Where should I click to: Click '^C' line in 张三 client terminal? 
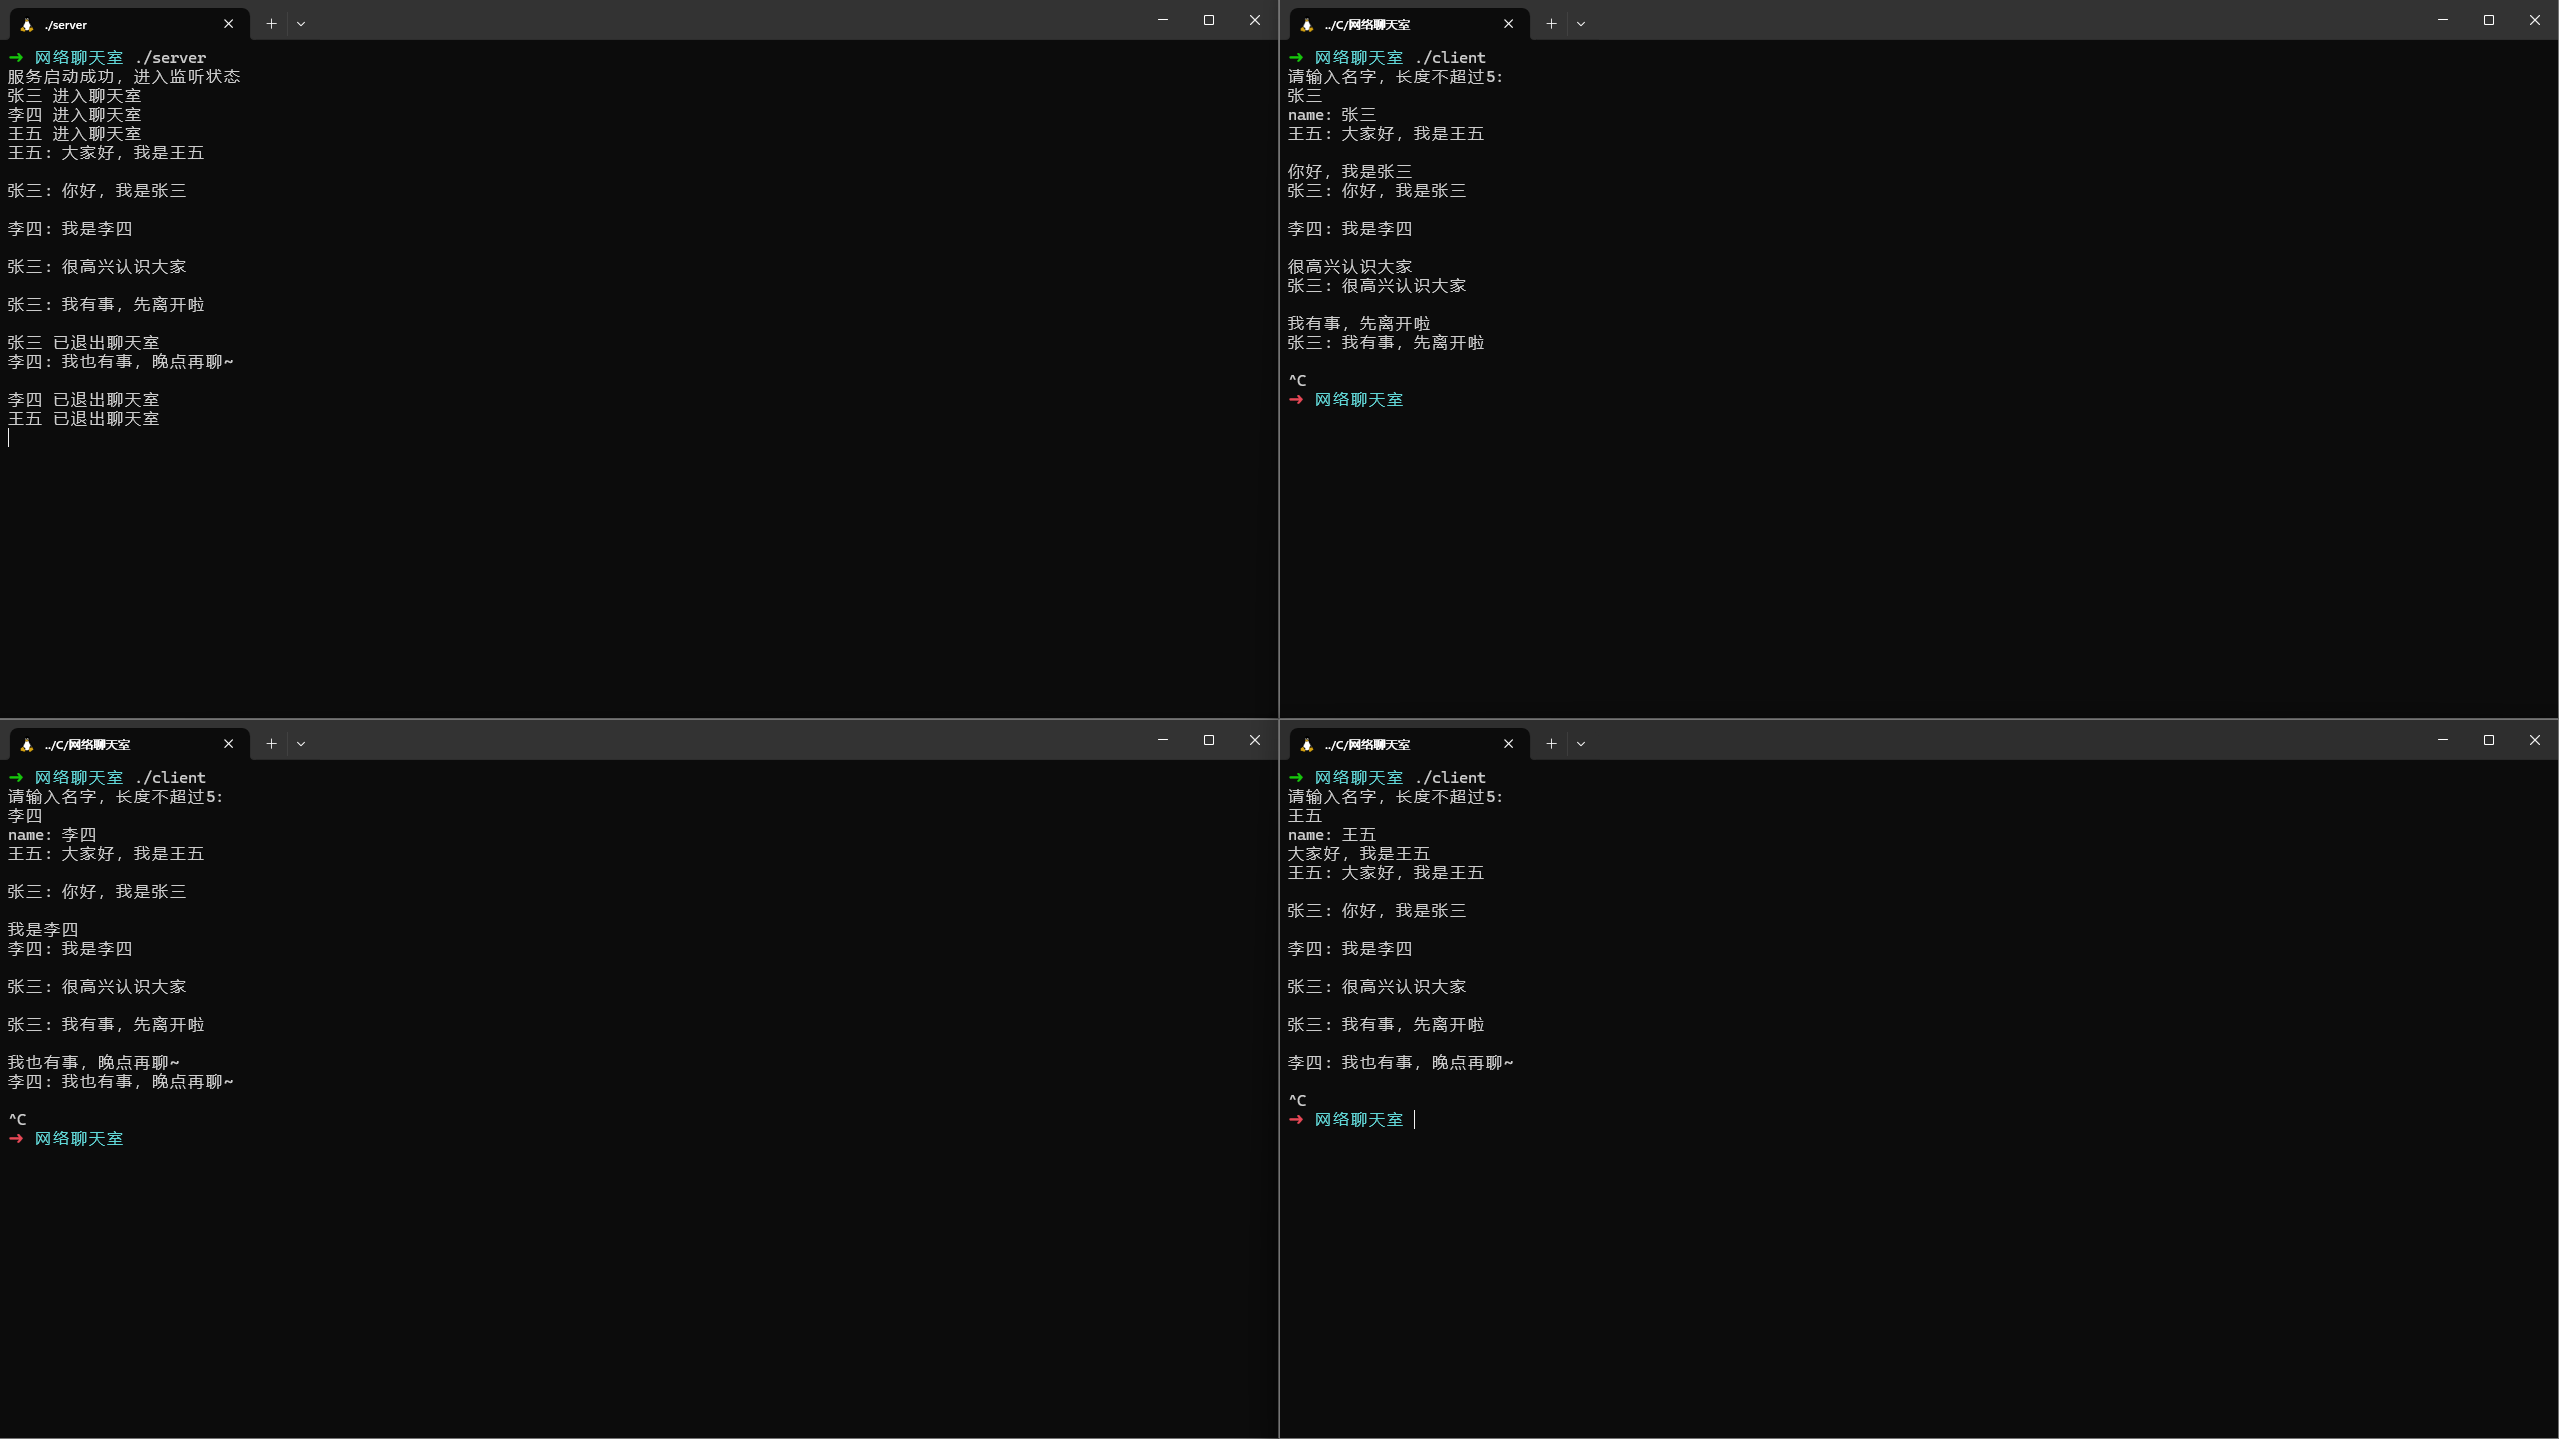point(1297,381)
